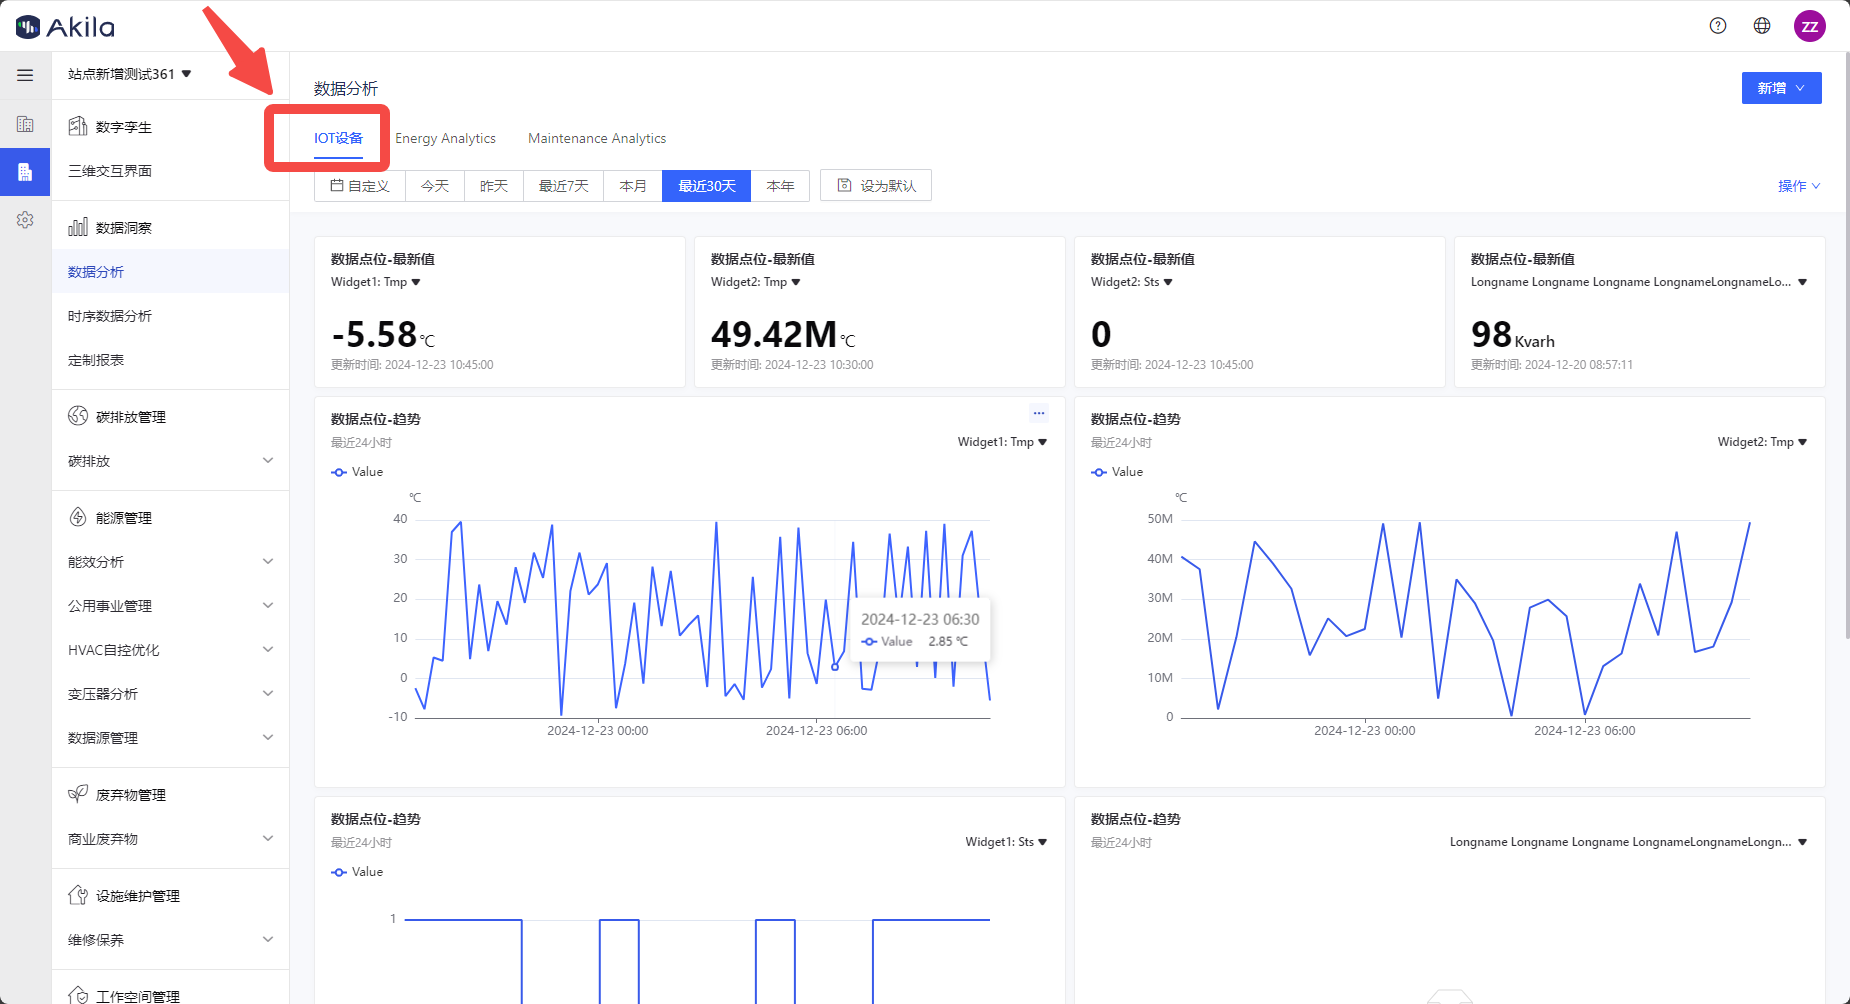Select the highlighted document icon in left rail
Image resolution: width=1850 pixels, height=1004 pixels.
pos(25,172)
